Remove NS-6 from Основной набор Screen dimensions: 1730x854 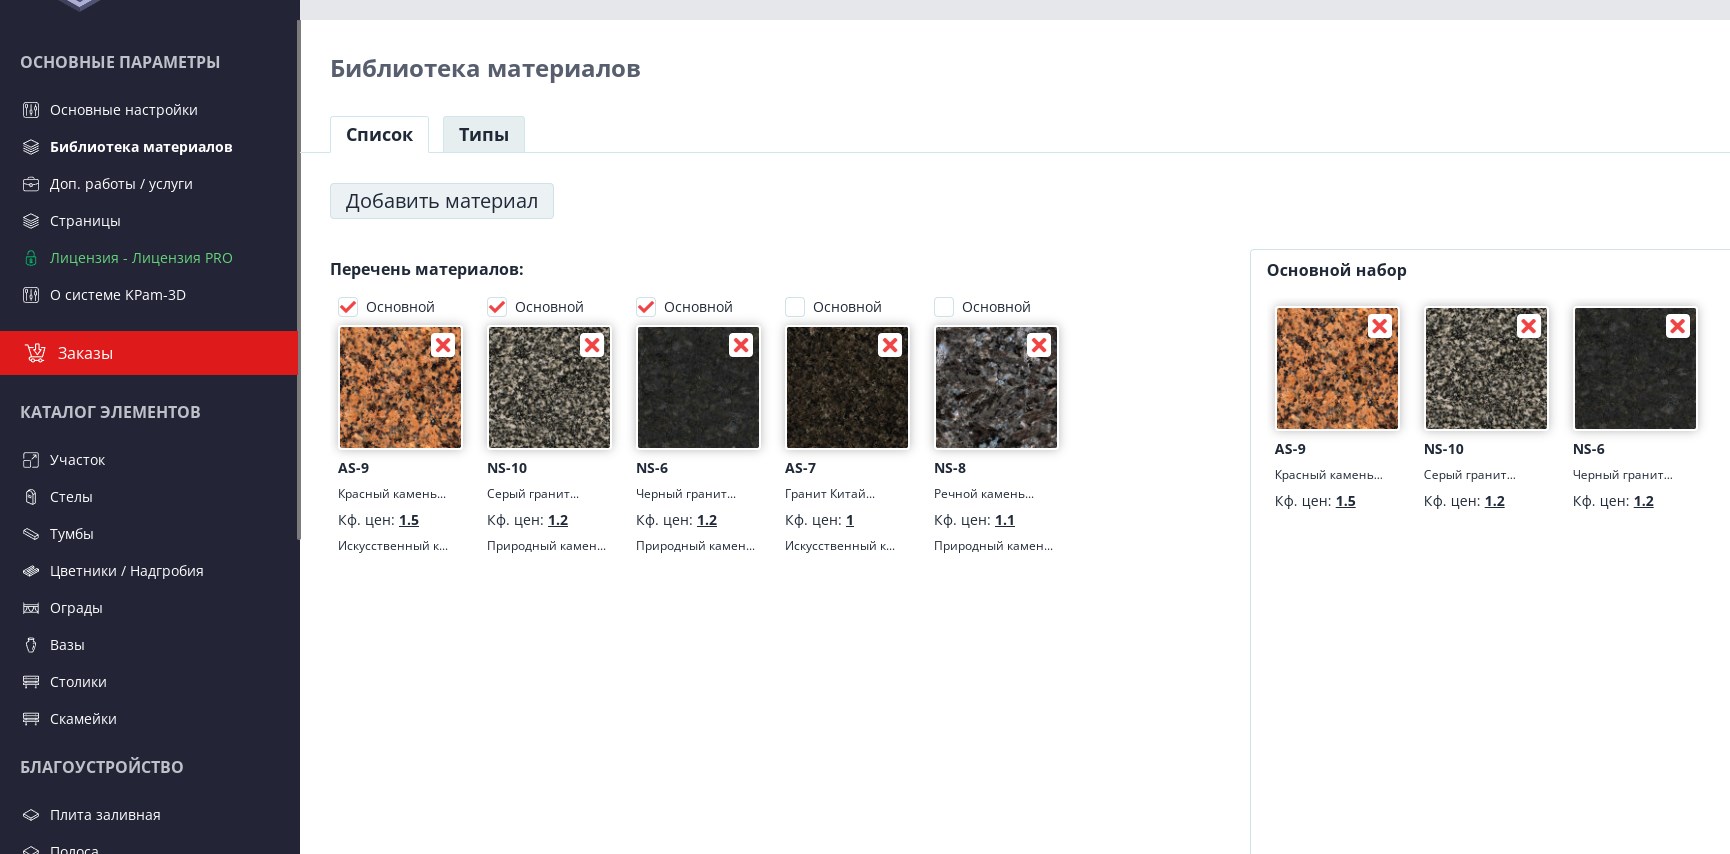[x=1678, y=326]
